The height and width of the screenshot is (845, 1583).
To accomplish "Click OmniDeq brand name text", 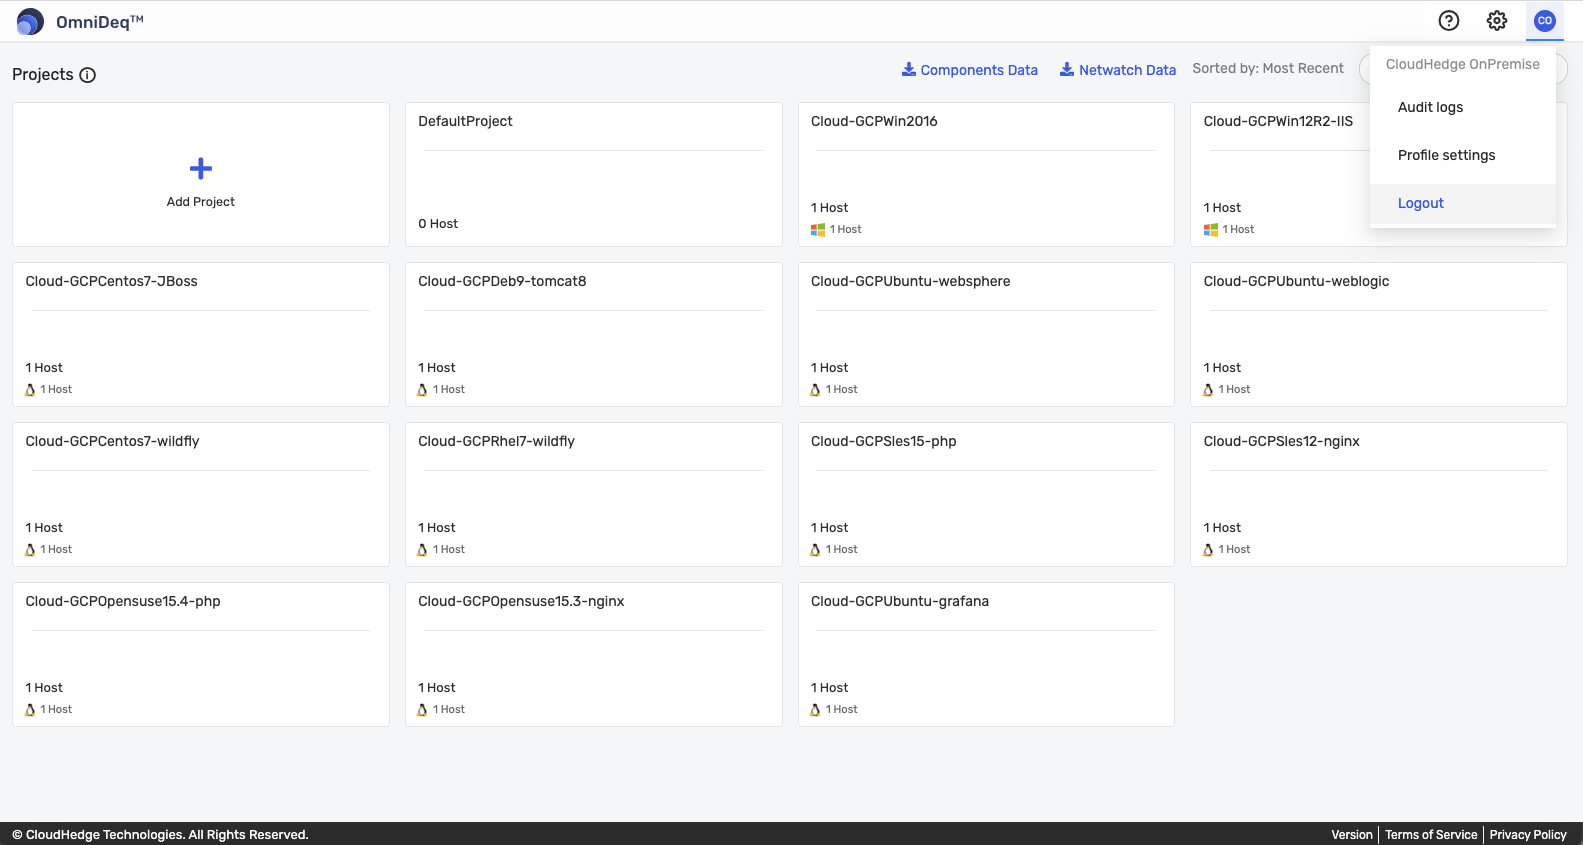I will (x=100, y=22).
